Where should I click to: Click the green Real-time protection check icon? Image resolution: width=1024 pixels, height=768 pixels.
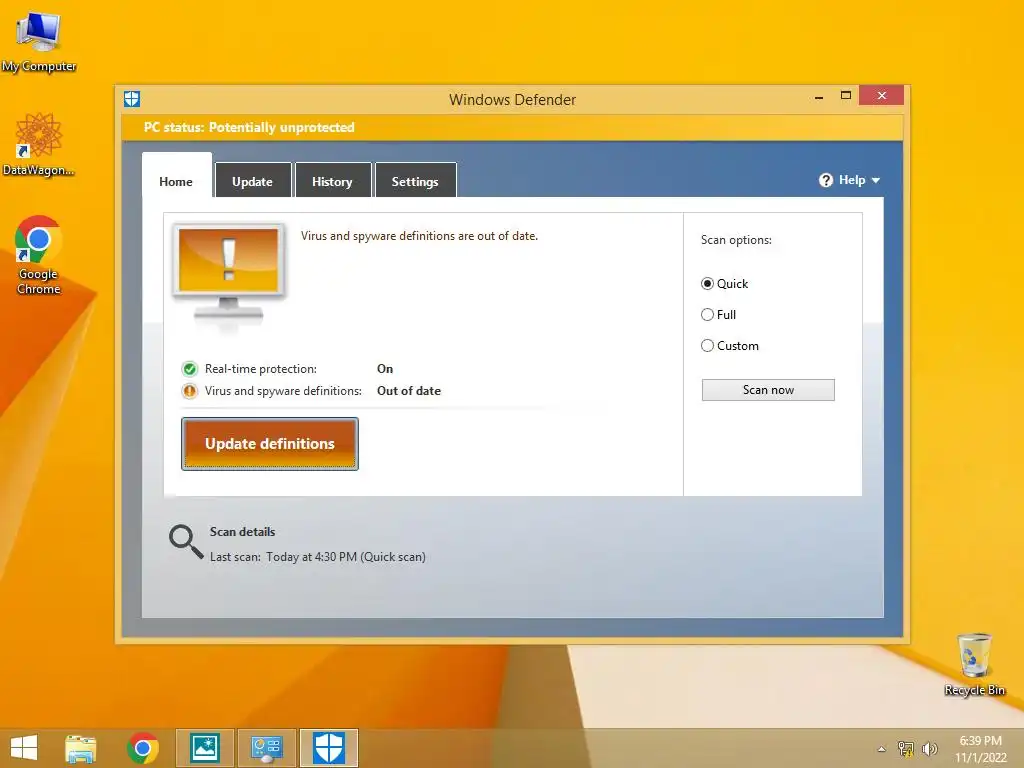tap(189, 369)
